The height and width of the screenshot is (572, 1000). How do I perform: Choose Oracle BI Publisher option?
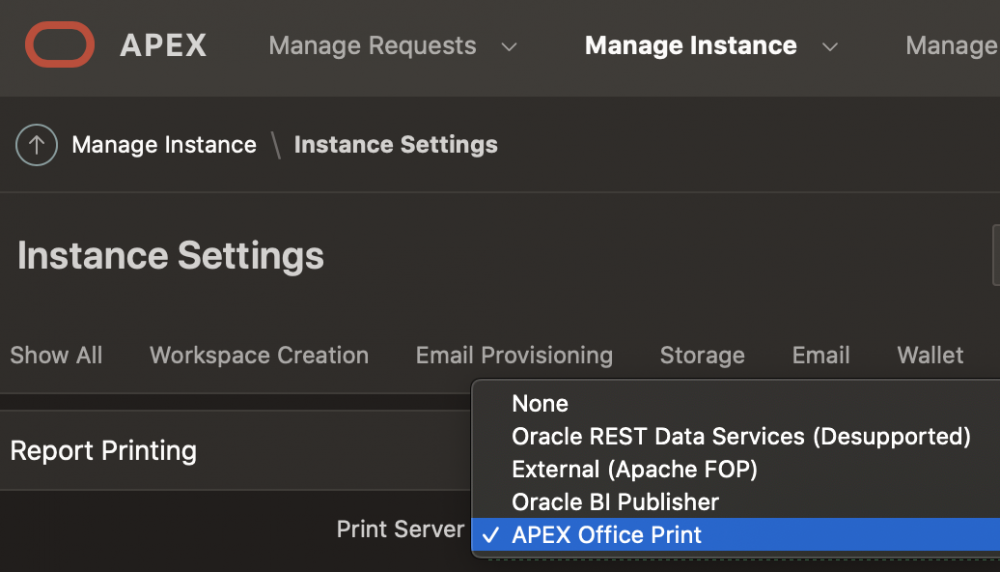tap(615, 502)
